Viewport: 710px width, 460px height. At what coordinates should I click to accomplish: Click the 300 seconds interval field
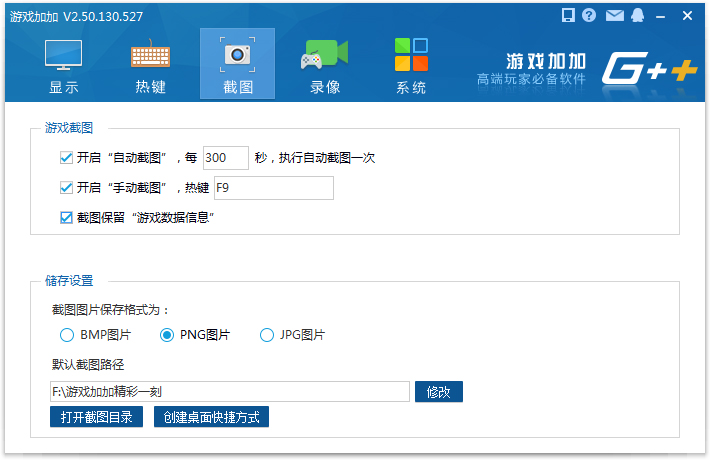[x=225, y=158]
